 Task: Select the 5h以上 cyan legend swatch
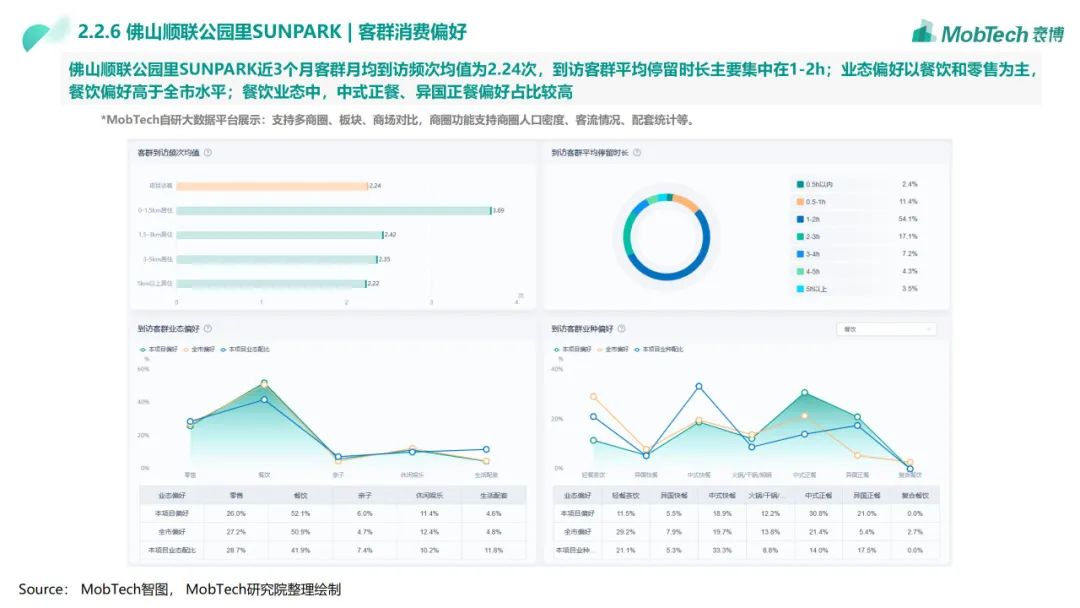coord(800,289)
